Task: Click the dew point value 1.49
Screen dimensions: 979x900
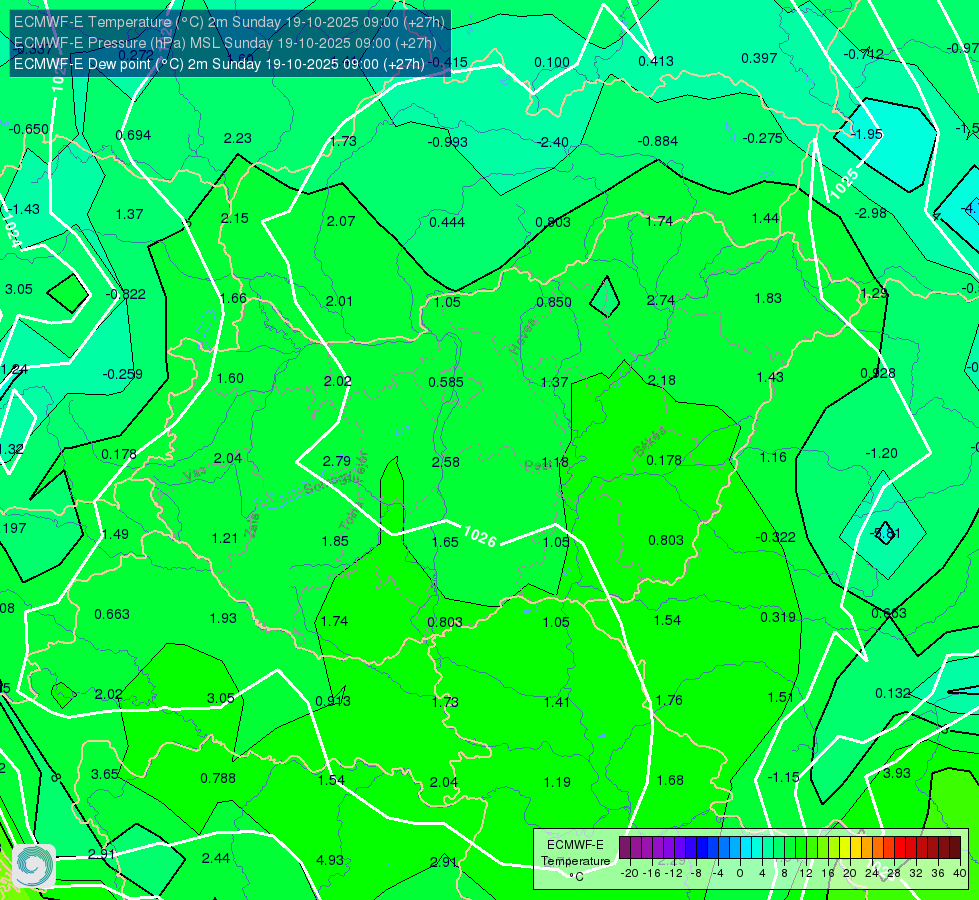Action: (115, 534)
